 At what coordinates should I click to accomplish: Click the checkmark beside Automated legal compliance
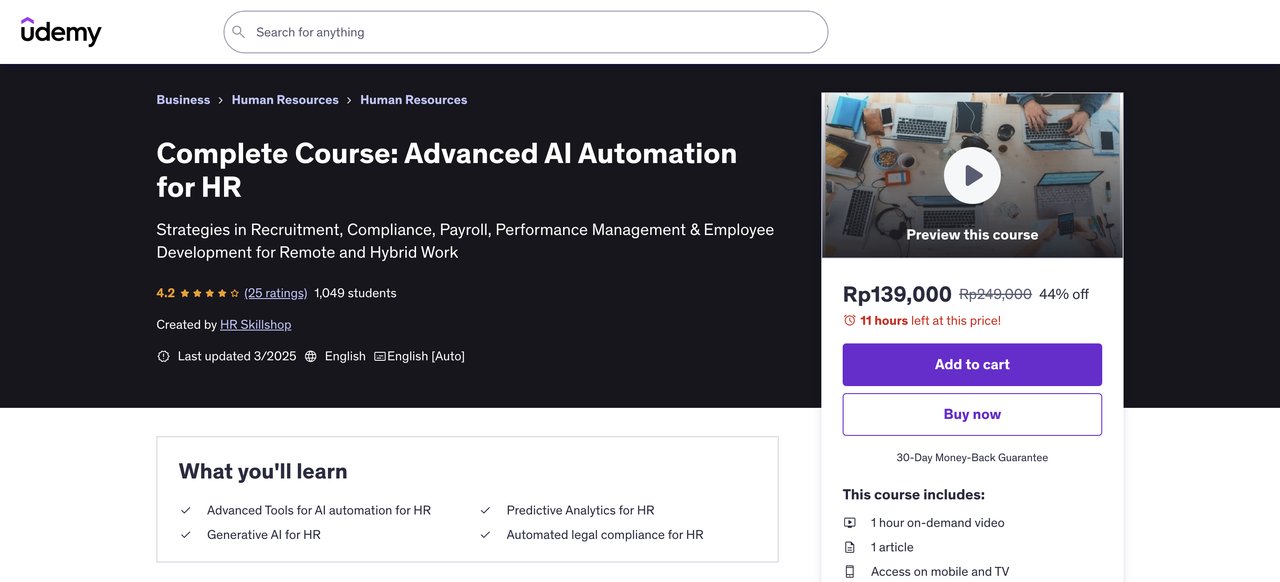click(485, 535)
